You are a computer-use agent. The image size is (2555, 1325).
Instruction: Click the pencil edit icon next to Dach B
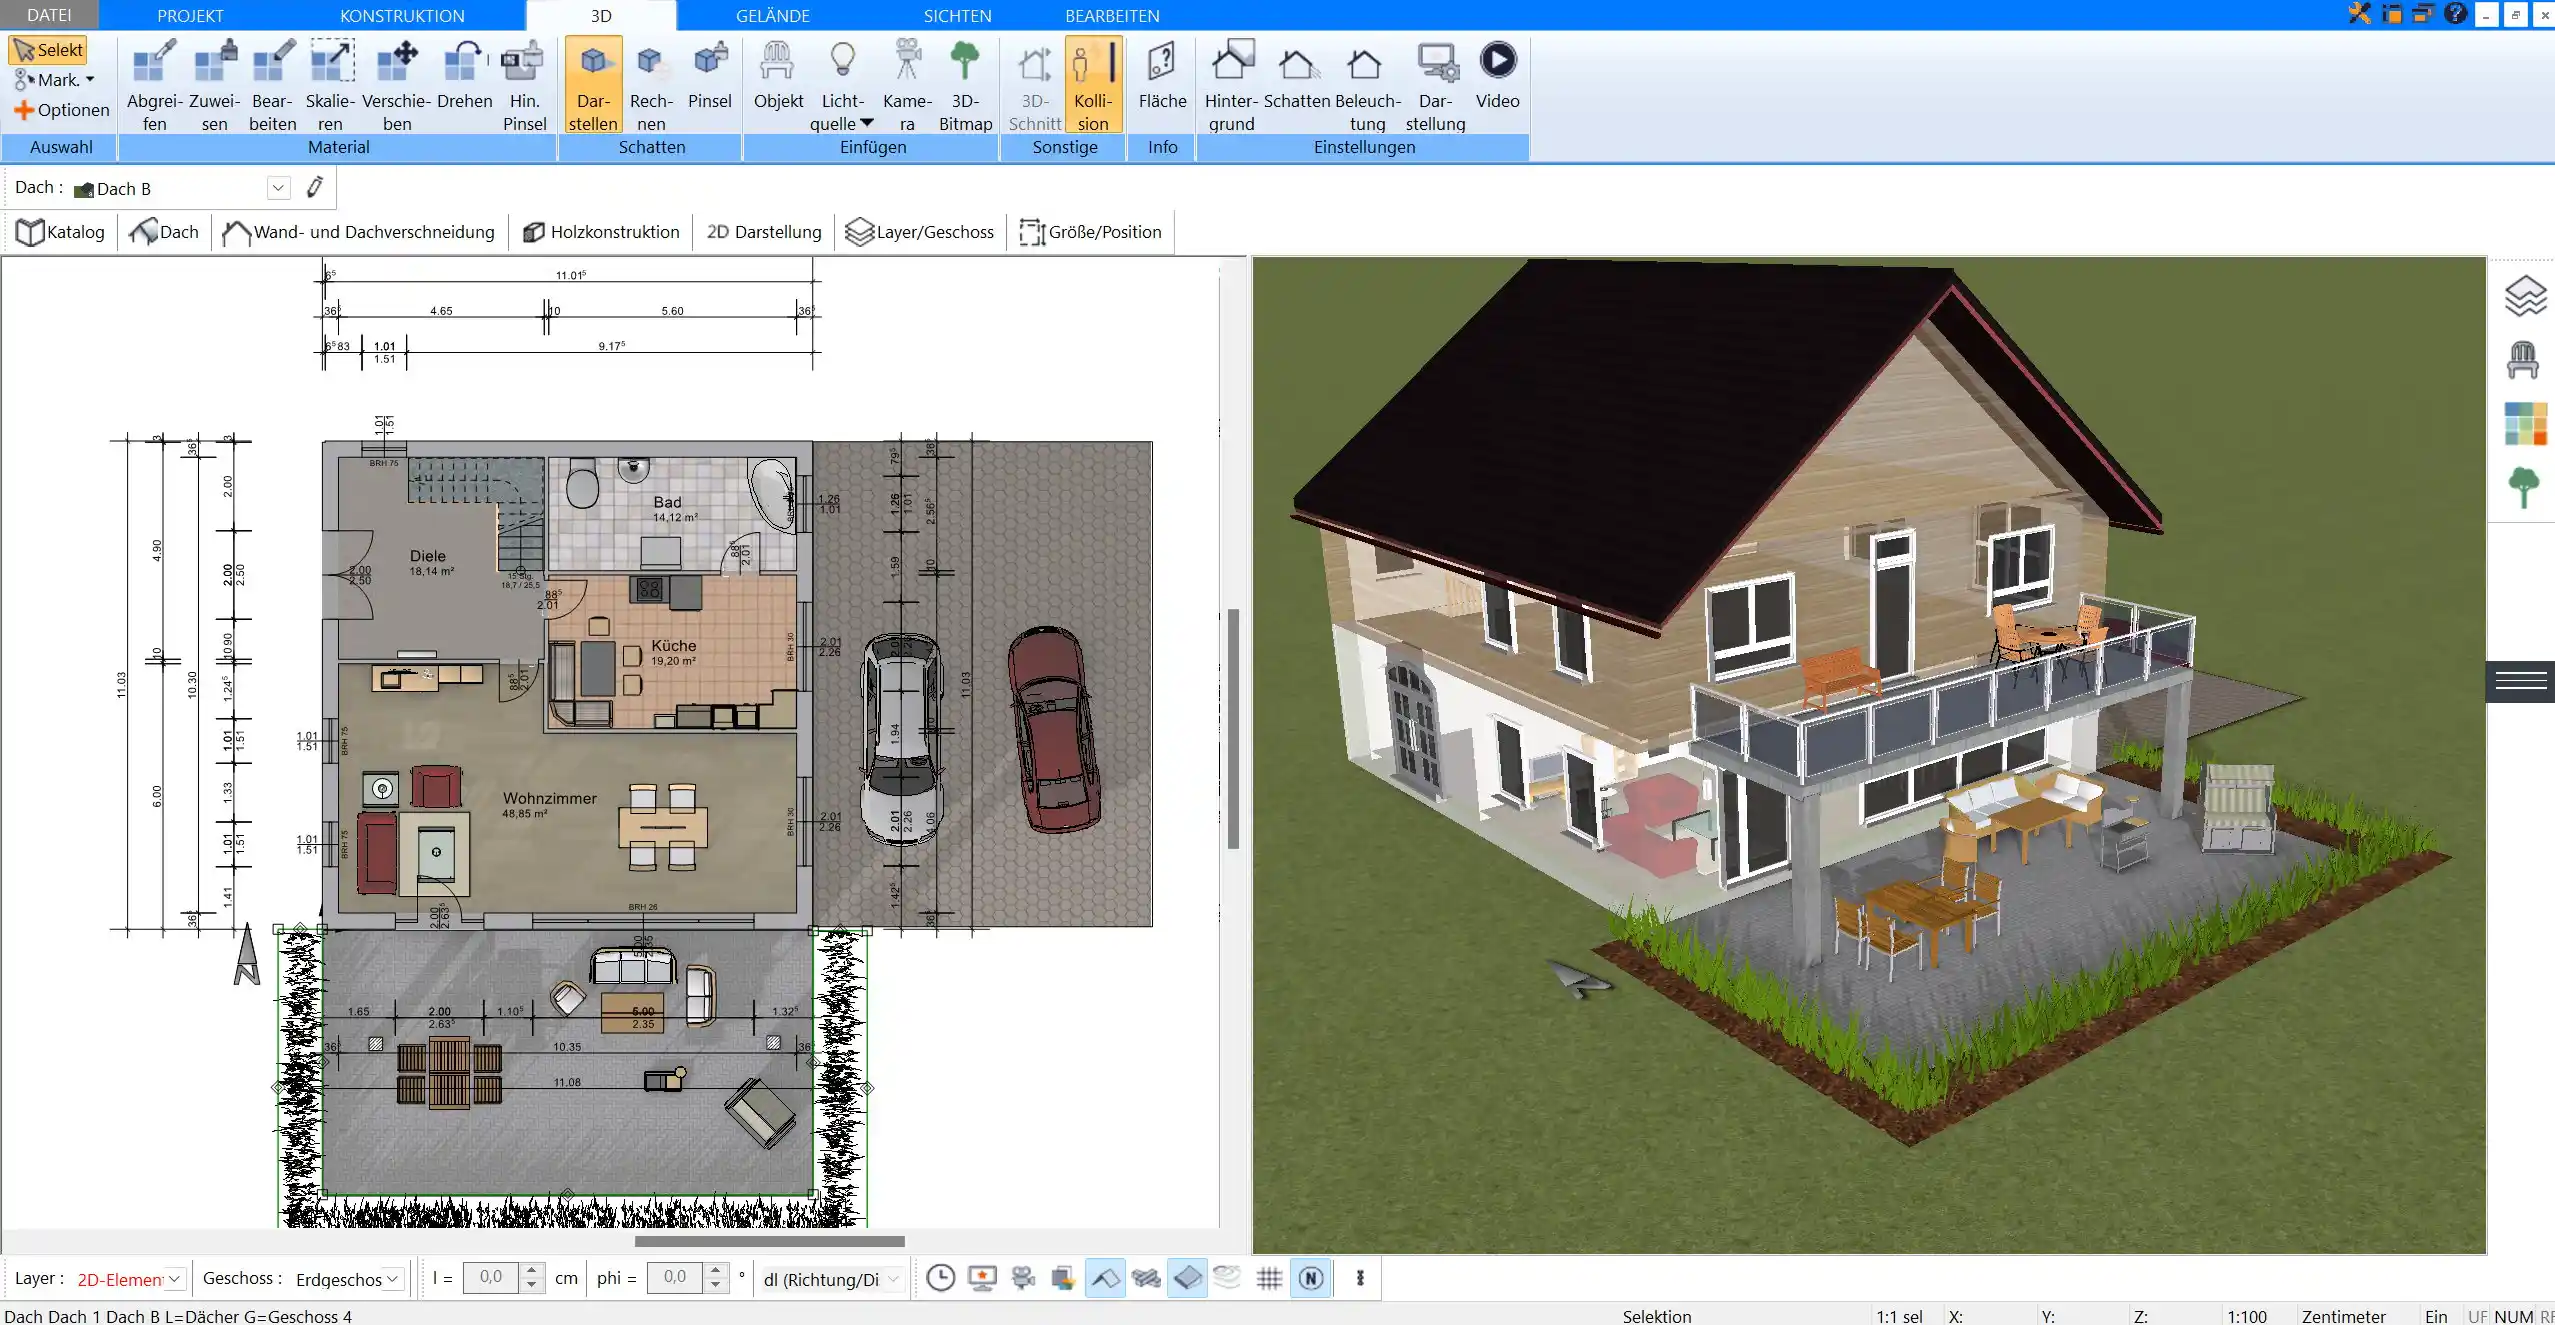[314, 187]
